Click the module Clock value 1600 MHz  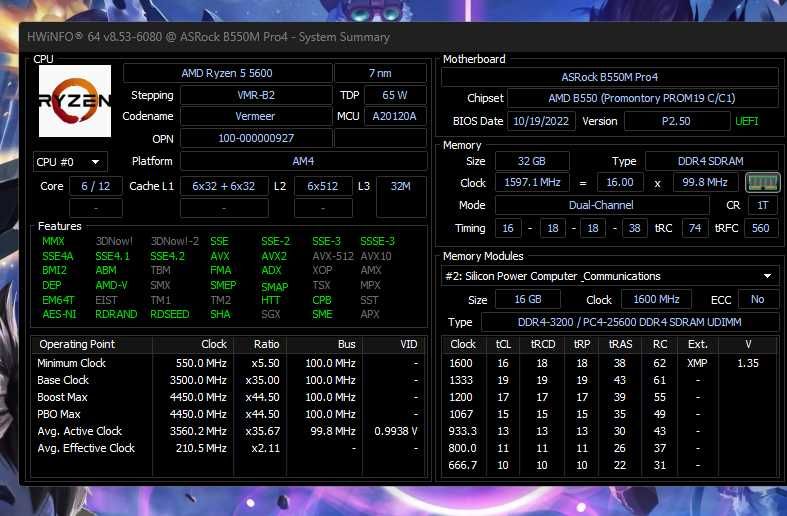coord(657,300)
